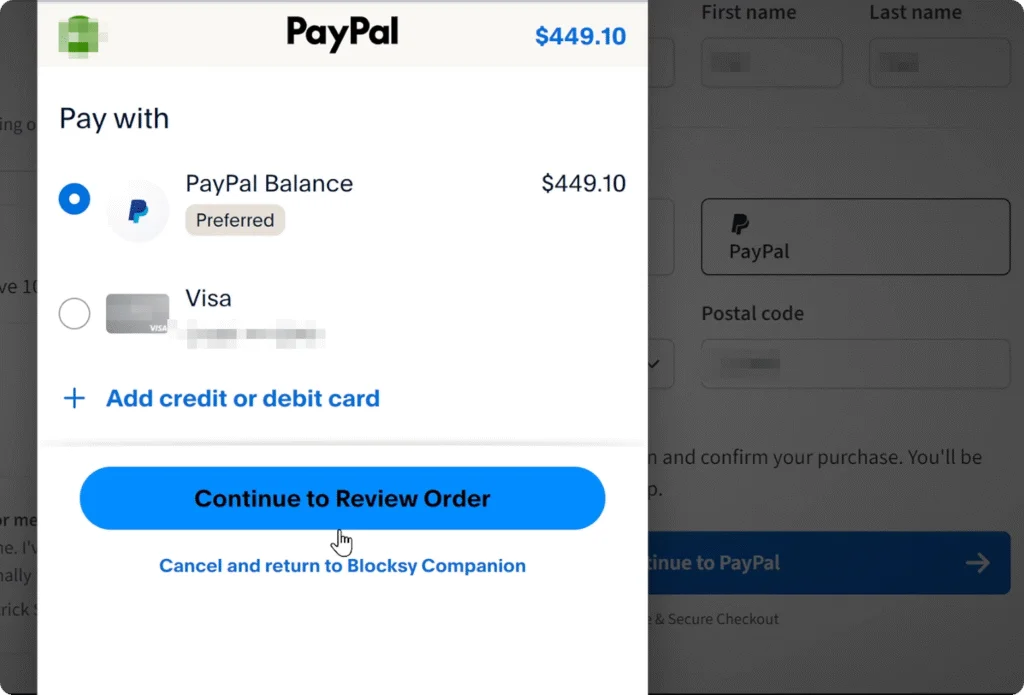Click Cancel and return to Blocksy Companion
The height and width of the screenshot is (695, 1024).
click(x=342, y=566)
